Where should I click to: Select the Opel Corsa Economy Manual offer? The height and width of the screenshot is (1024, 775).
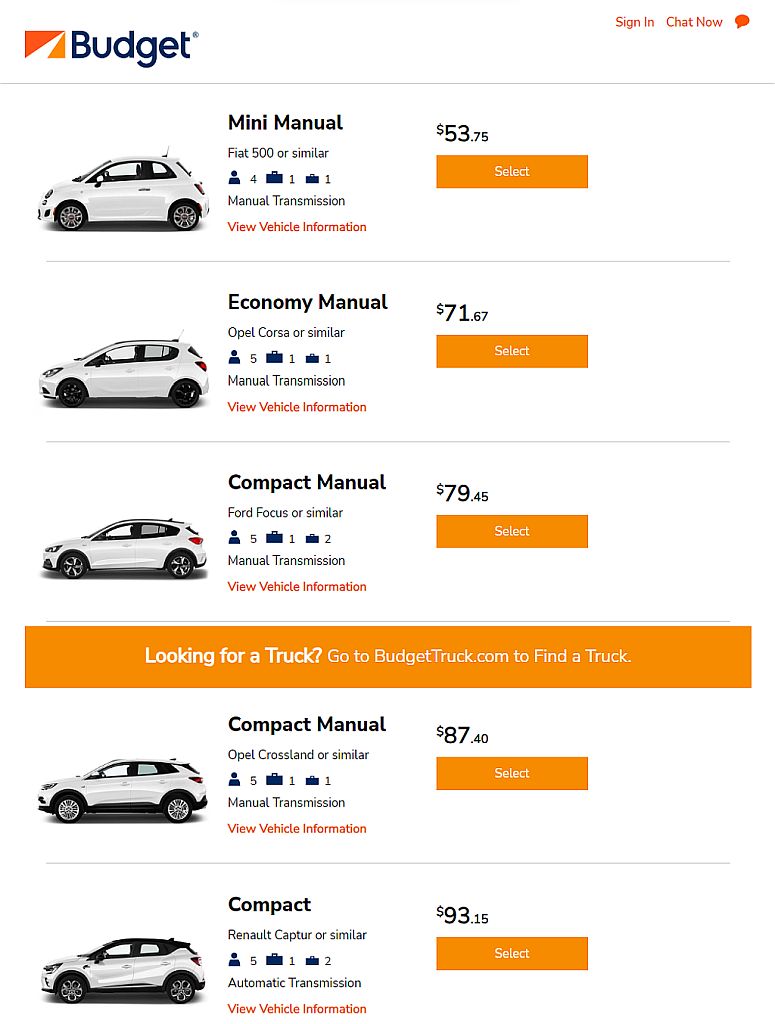coord(511,351)
